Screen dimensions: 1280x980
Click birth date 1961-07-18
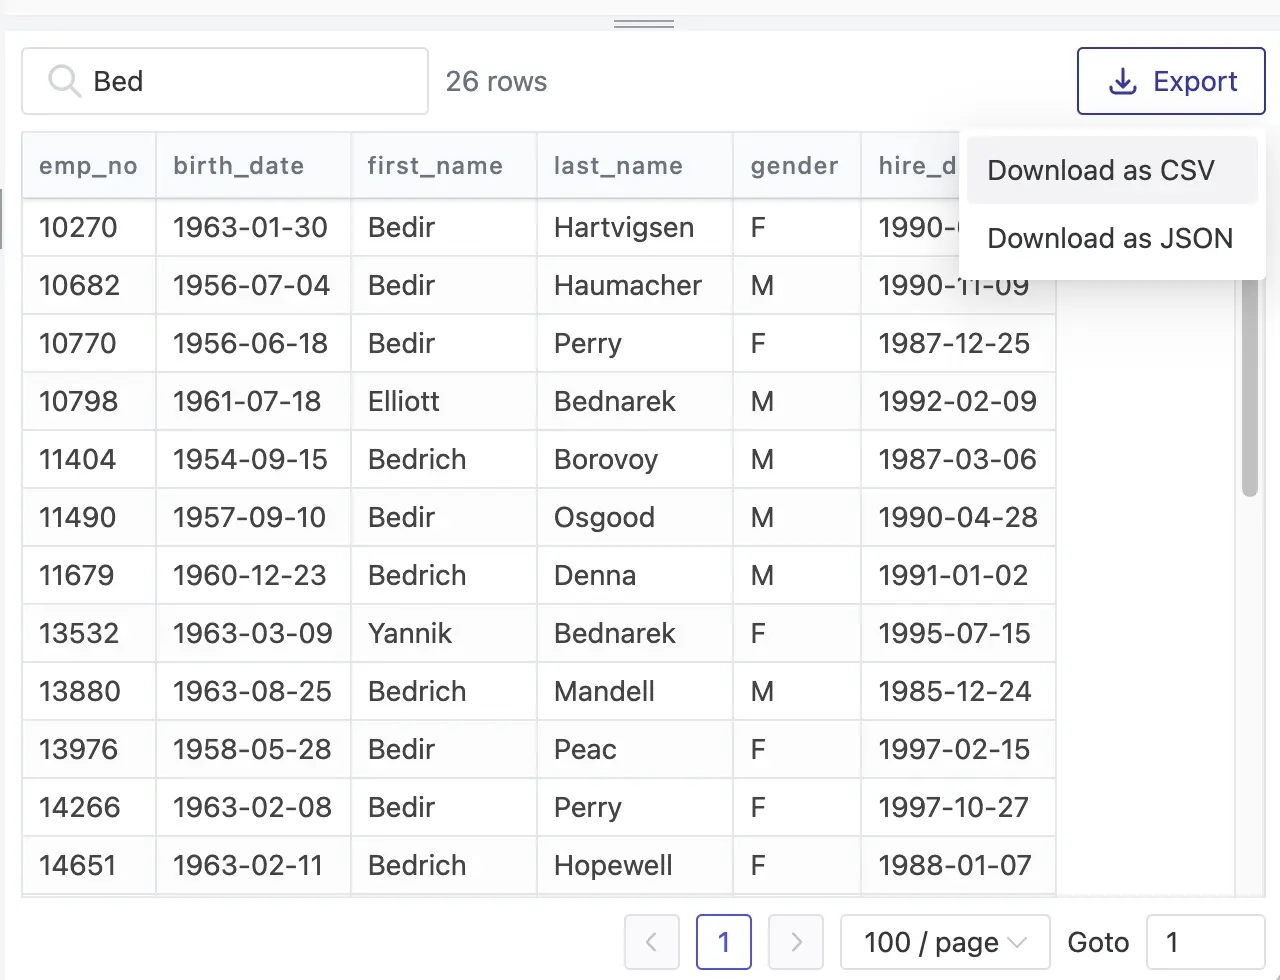247,401
